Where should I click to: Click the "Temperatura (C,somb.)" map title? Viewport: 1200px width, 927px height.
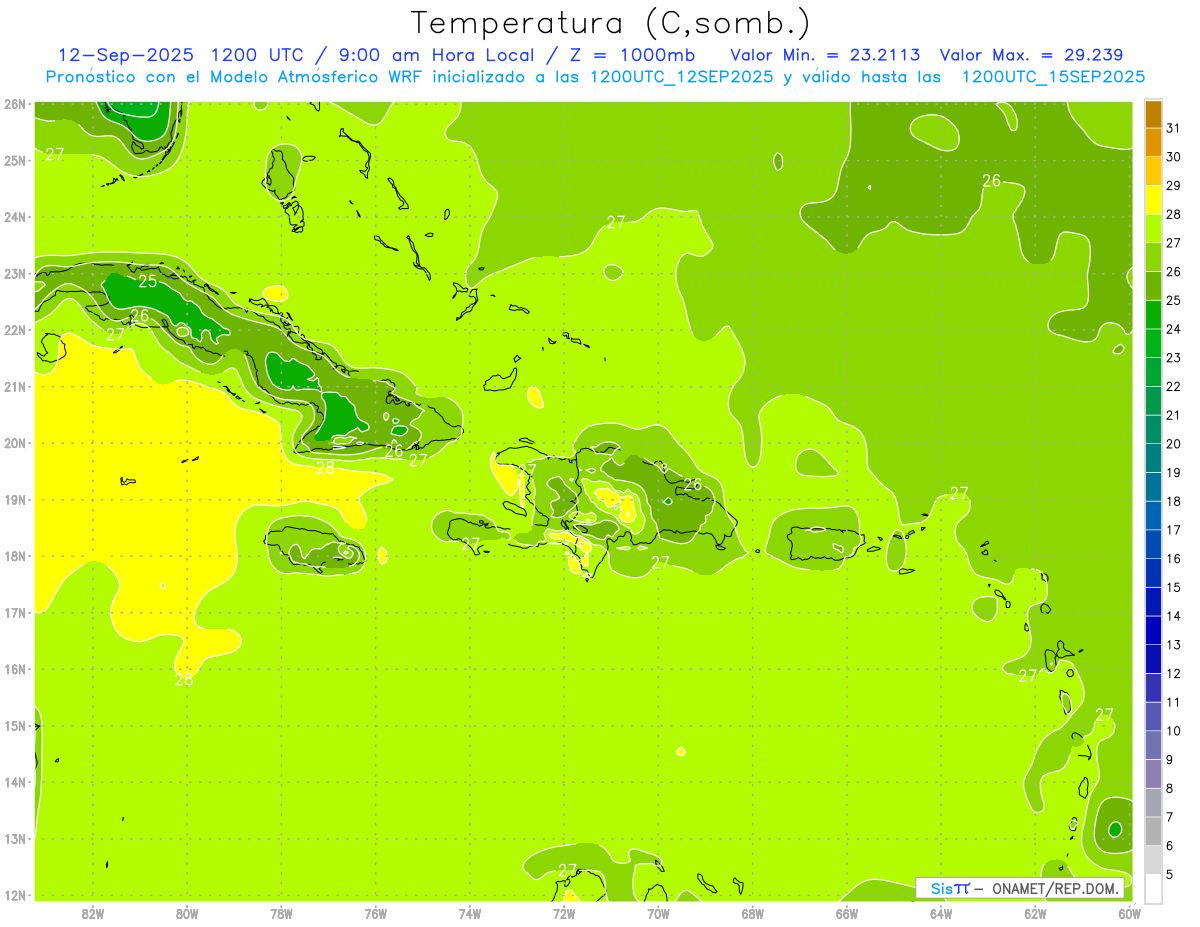611,23
